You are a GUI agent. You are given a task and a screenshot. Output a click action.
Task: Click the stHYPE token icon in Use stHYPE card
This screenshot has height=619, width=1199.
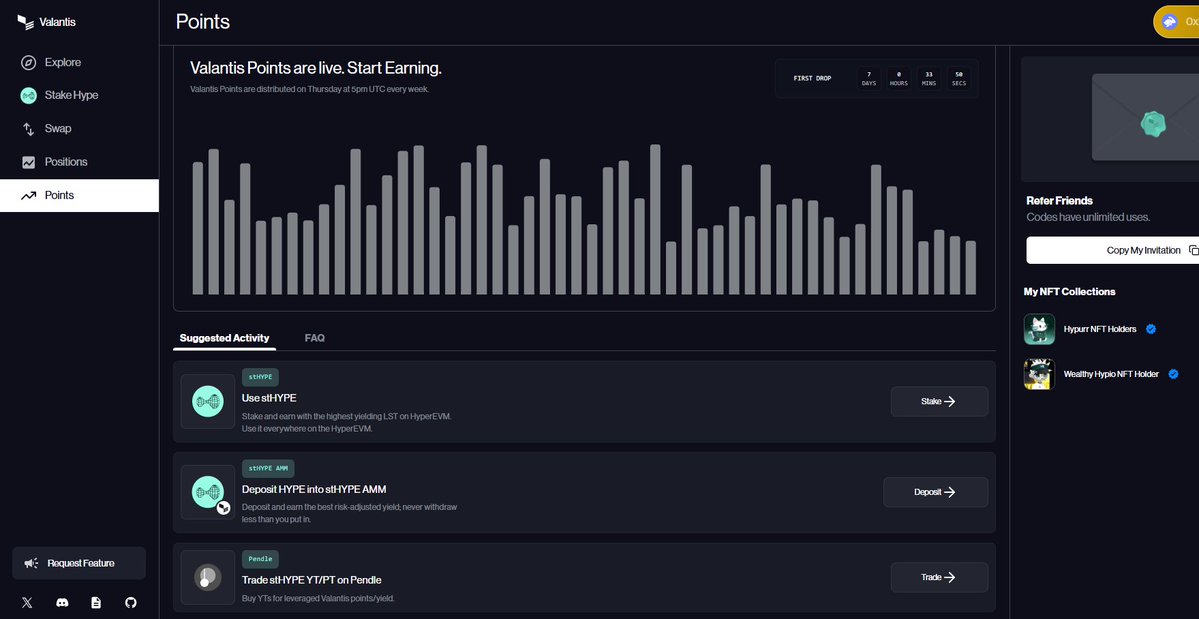coord(208,401)
